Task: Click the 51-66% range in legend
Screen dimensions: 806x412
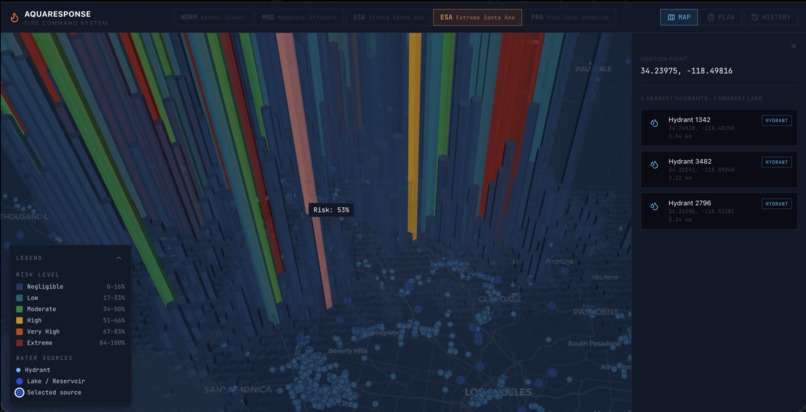Action: point(114,321)
